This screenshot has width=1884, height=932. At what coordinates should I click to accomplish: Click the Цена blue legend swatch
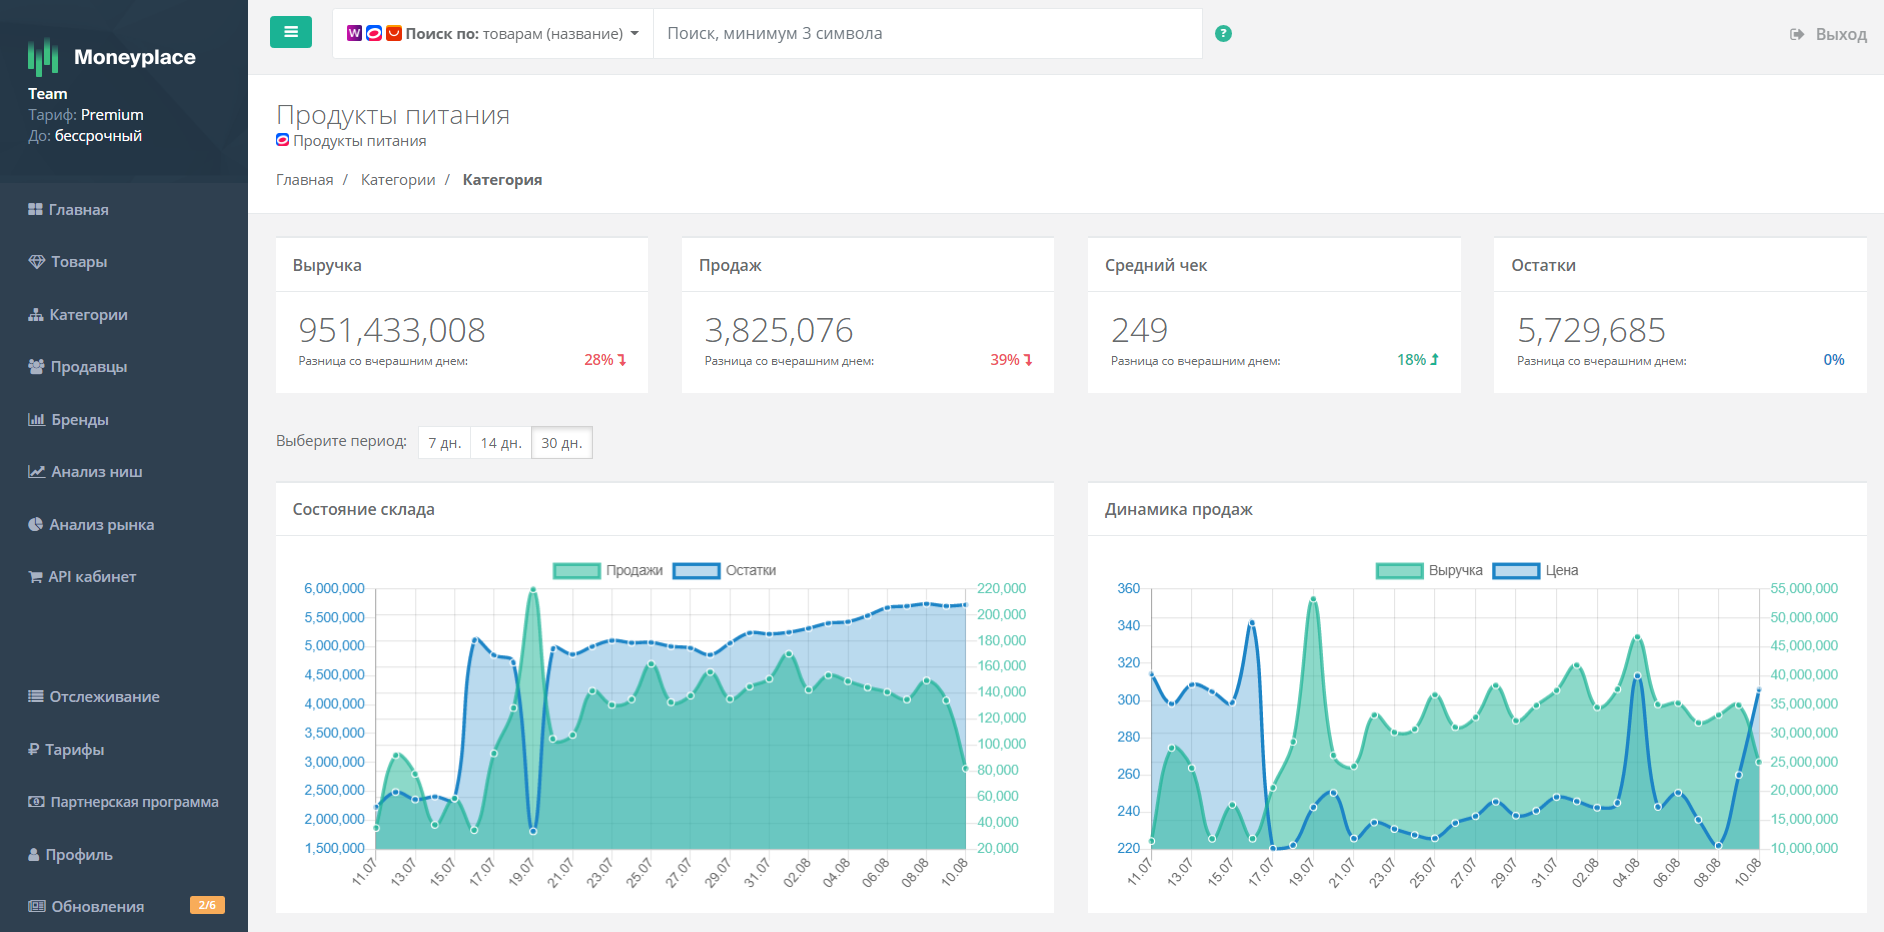(x=1516, y=571)
